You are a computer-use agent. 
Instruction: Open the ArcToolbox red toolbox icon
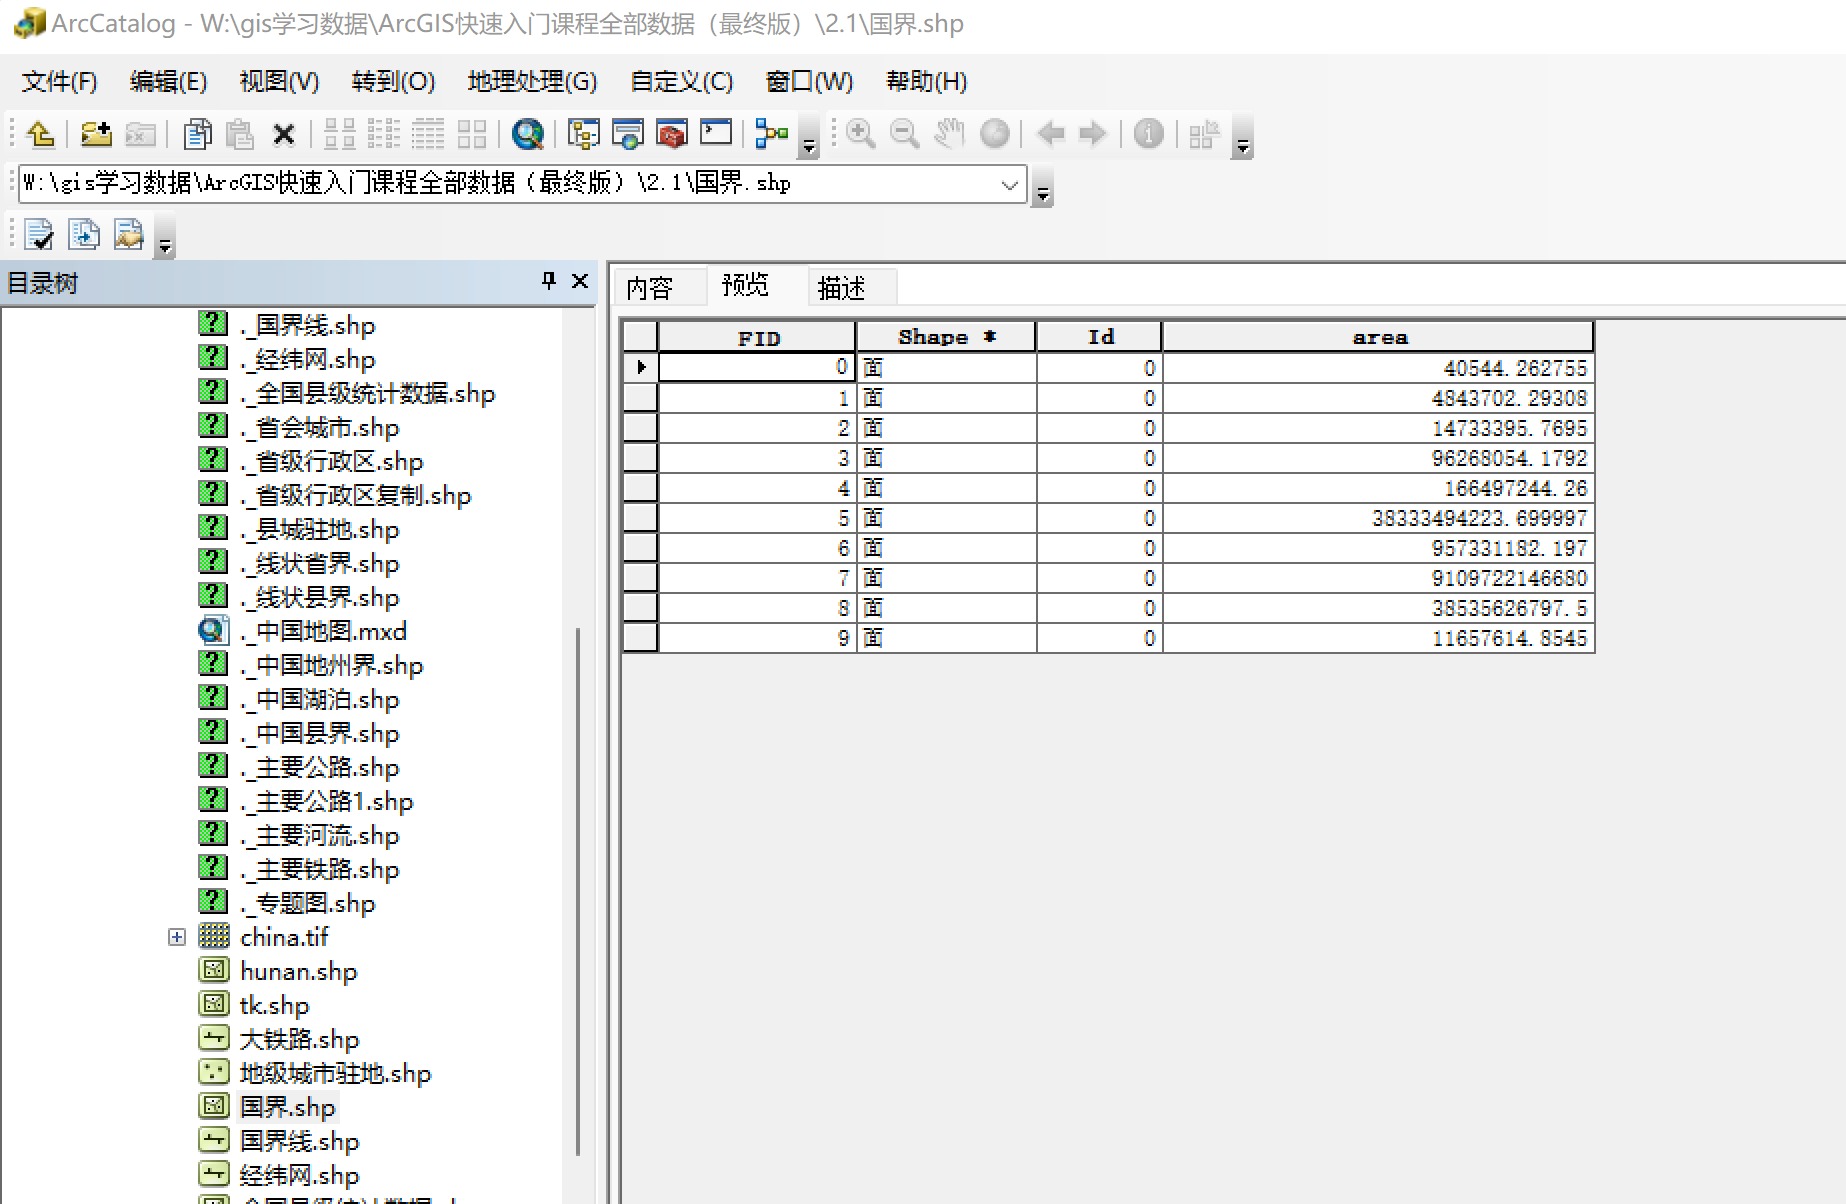pyautogui.click(x=672, y=133)
